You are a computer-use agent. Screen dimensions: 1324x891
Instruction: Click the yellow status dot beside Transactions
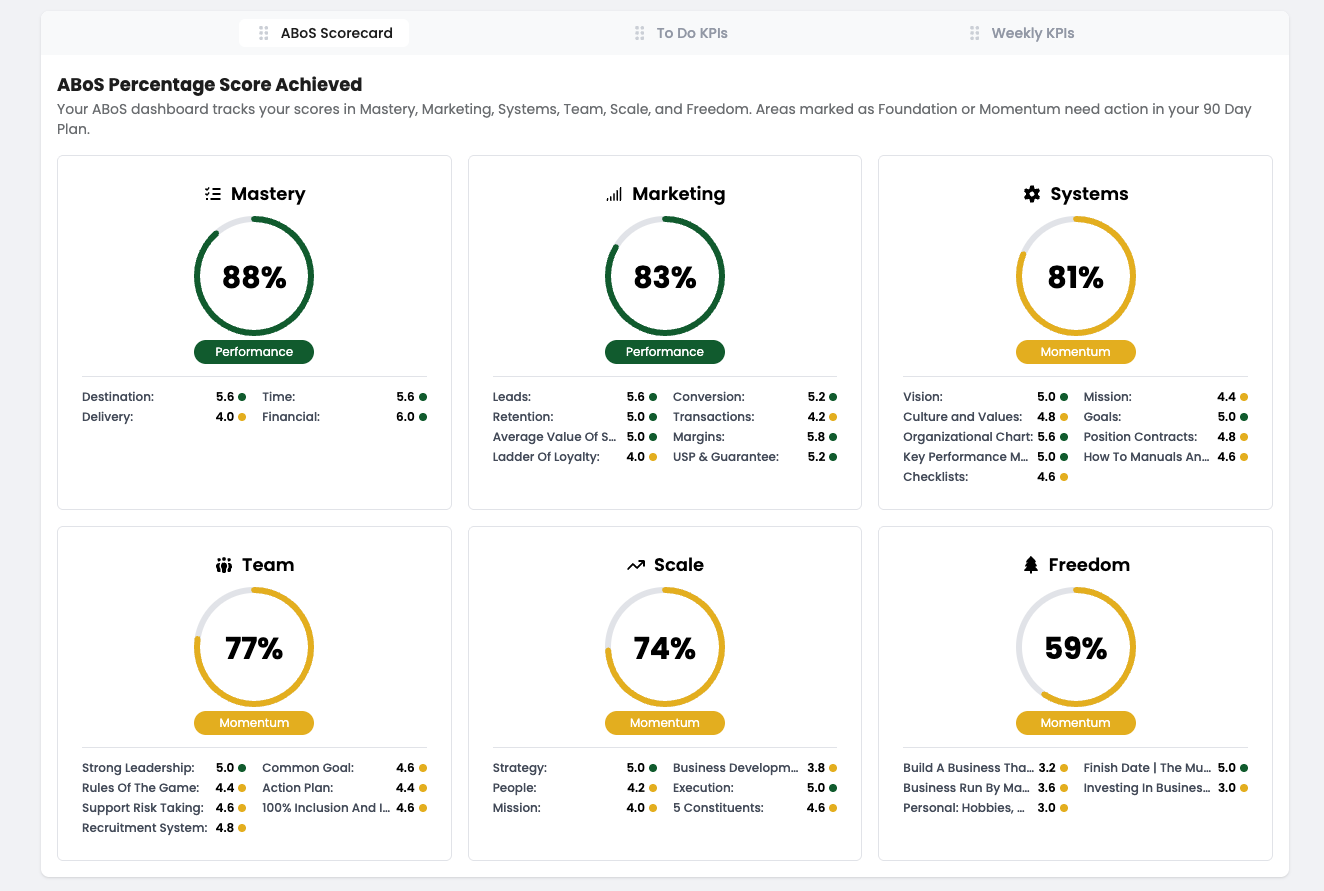(x=833, y=417)
